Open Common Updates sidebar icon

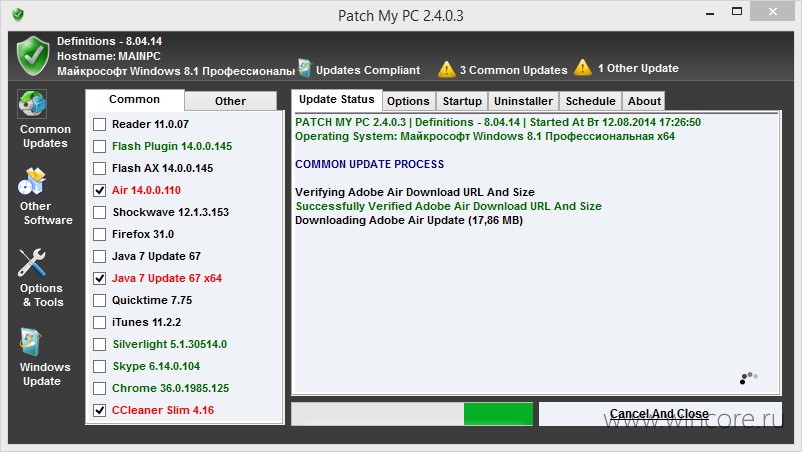(32, 103)
